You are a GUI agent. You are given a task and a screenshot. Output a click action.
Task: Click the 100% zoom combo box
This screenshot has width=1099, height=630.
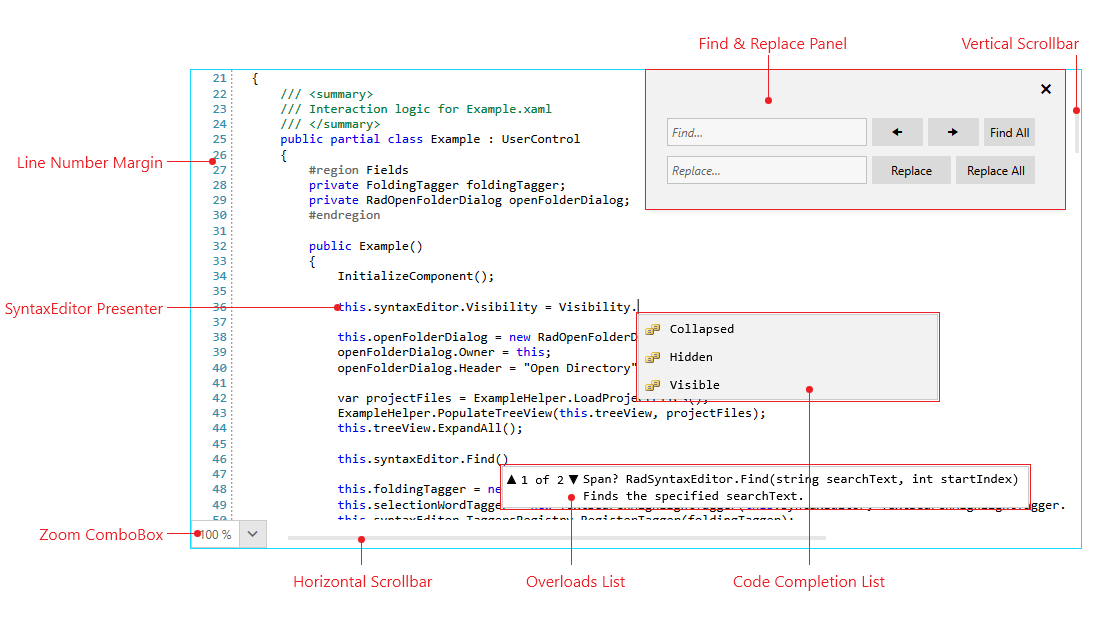[216, 534]
